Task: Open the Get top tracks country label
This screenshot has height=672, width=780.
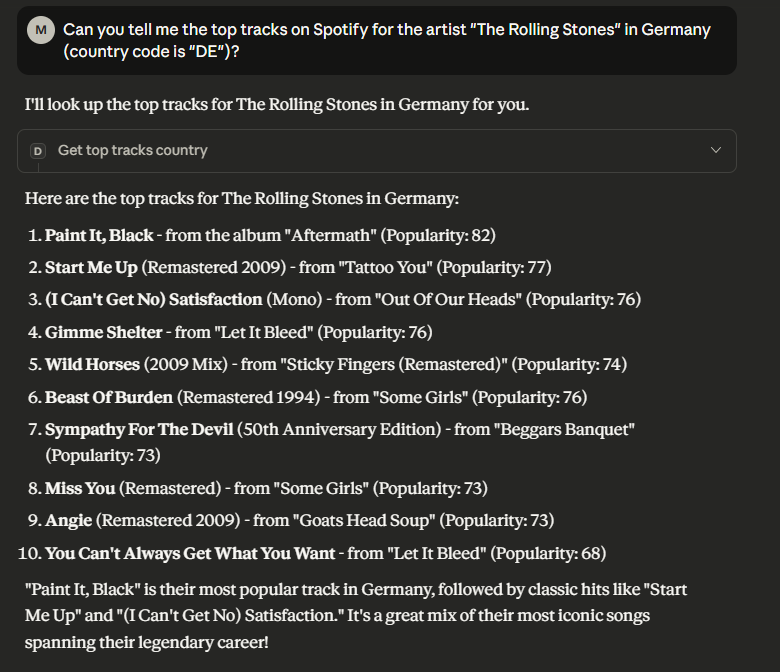Action: click(132, 151)
